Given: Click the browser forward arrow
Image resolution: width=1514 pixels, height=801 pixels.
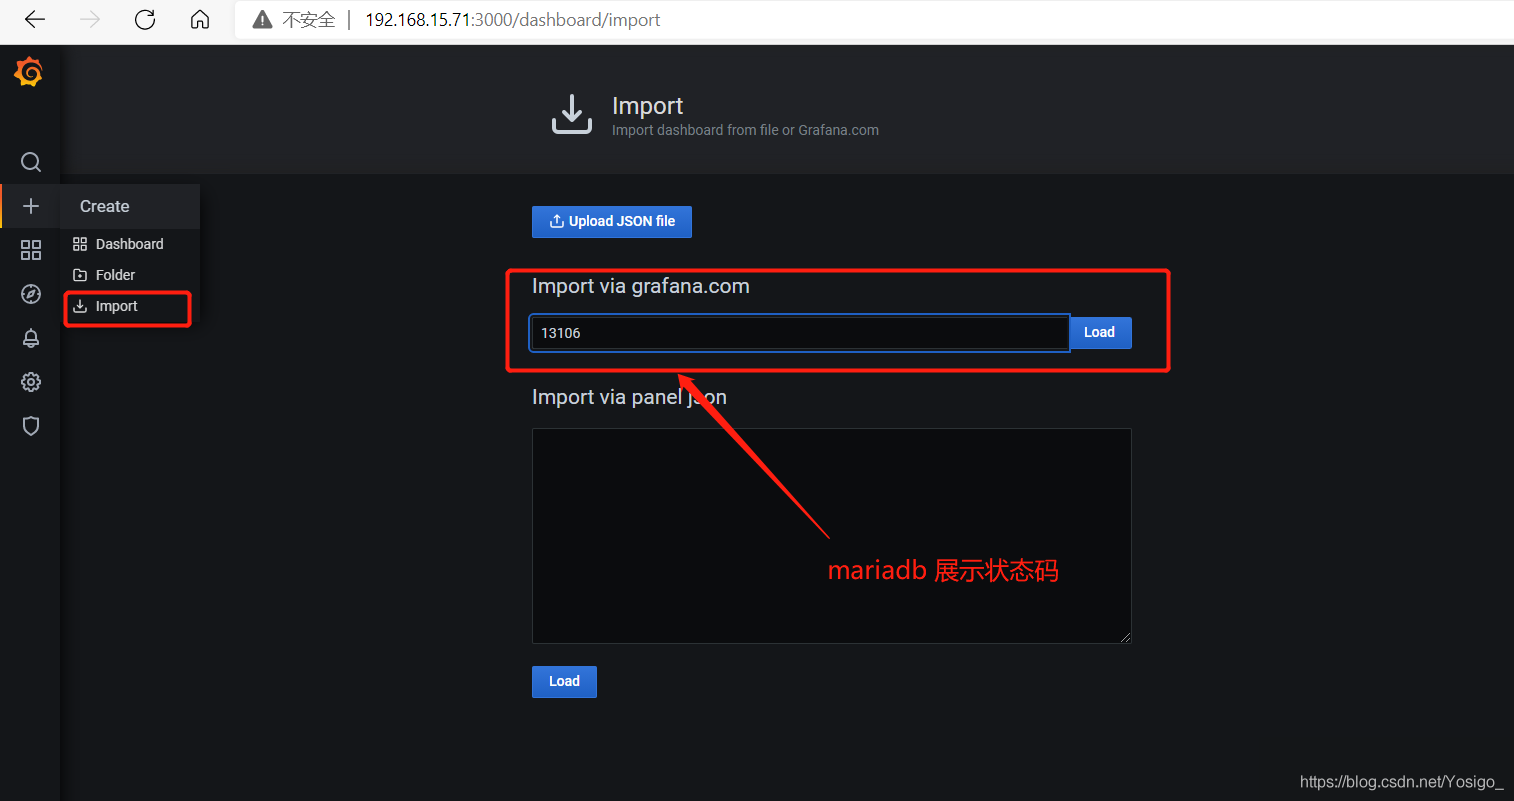Looking at the screenshot, I should pyautogui.click(x=90, y=19).
